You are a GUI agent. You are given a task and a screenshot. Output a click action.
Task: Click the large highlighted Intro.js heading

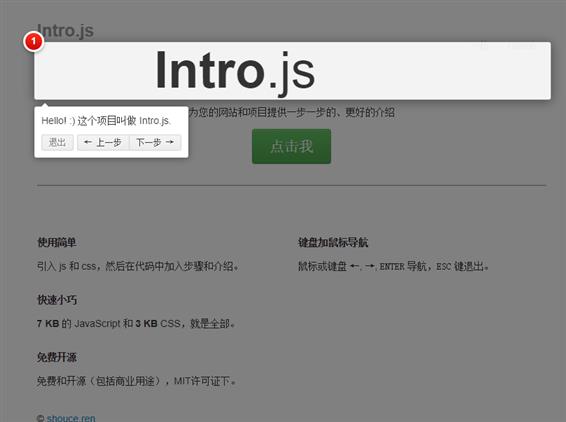pyautogui.click(x=235, y=71)
